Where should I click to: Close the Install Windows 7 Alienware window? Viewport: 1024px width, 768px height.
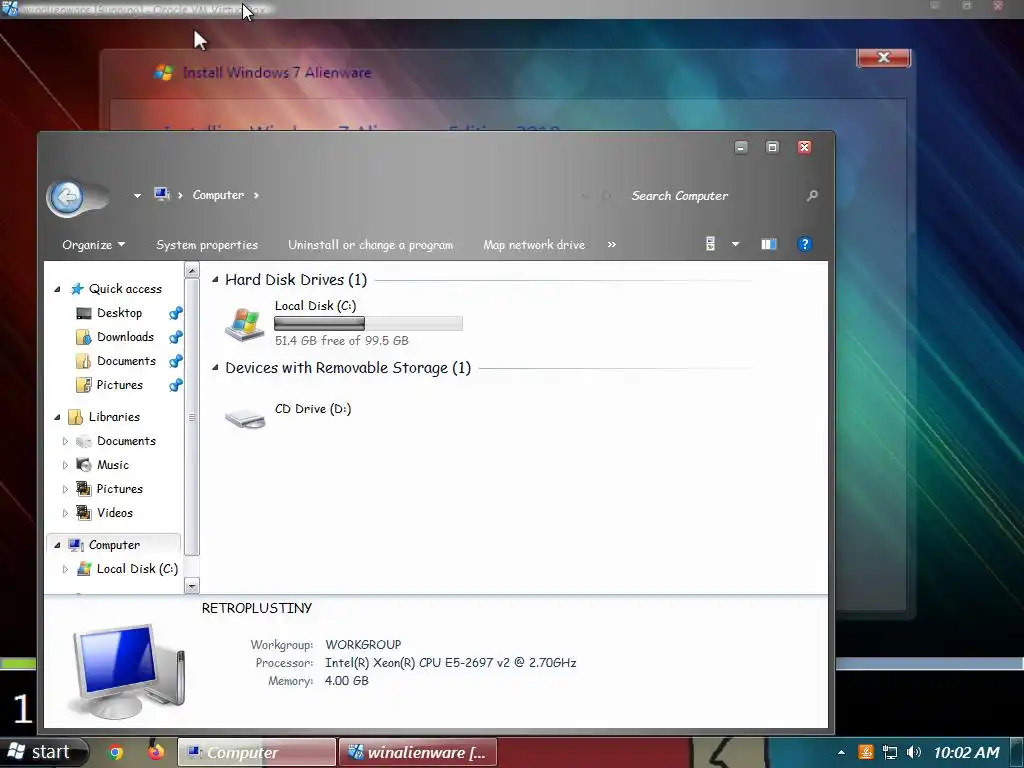(884, 57)
